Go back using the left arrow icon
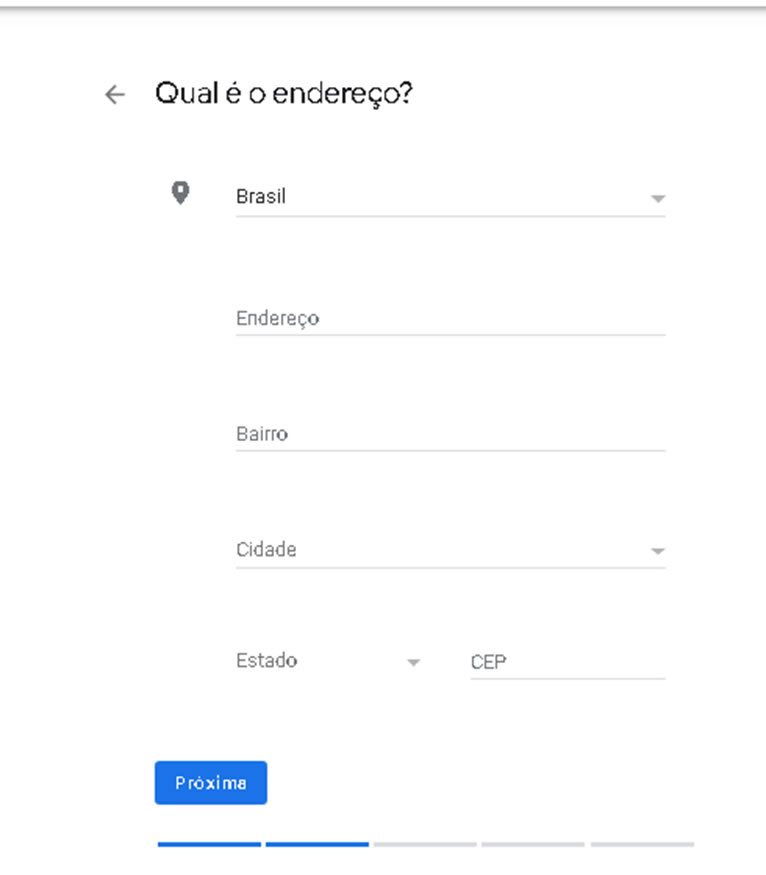The height and width of the screenshot is (875, 766). point(115,94)
